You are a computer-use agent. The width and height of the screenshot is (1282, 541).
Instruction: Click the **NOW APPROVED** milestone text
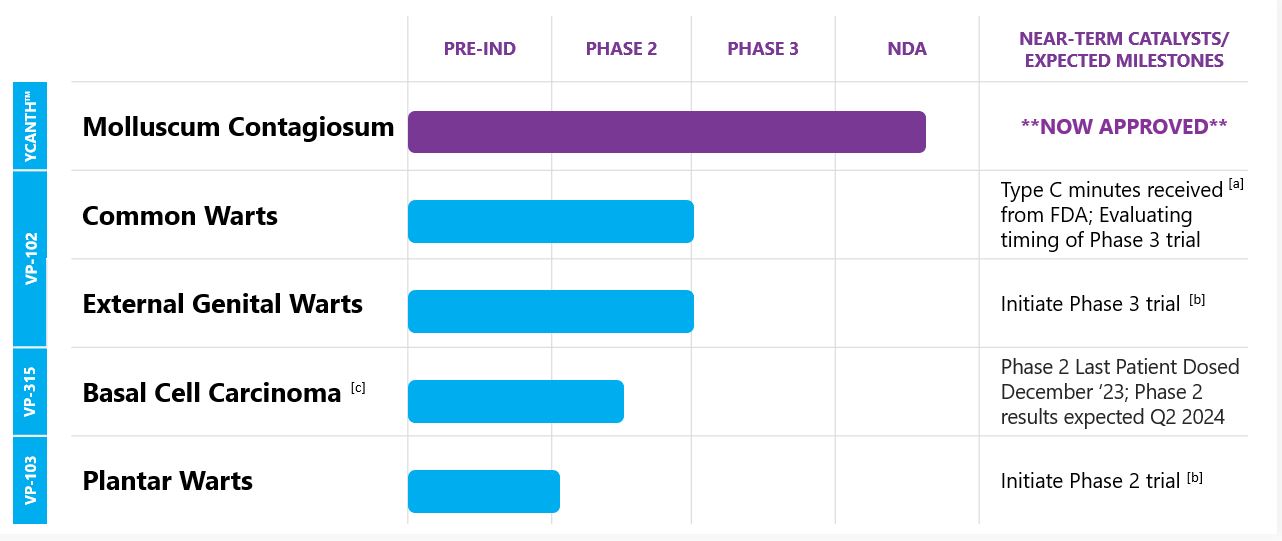coord(1123,127)
